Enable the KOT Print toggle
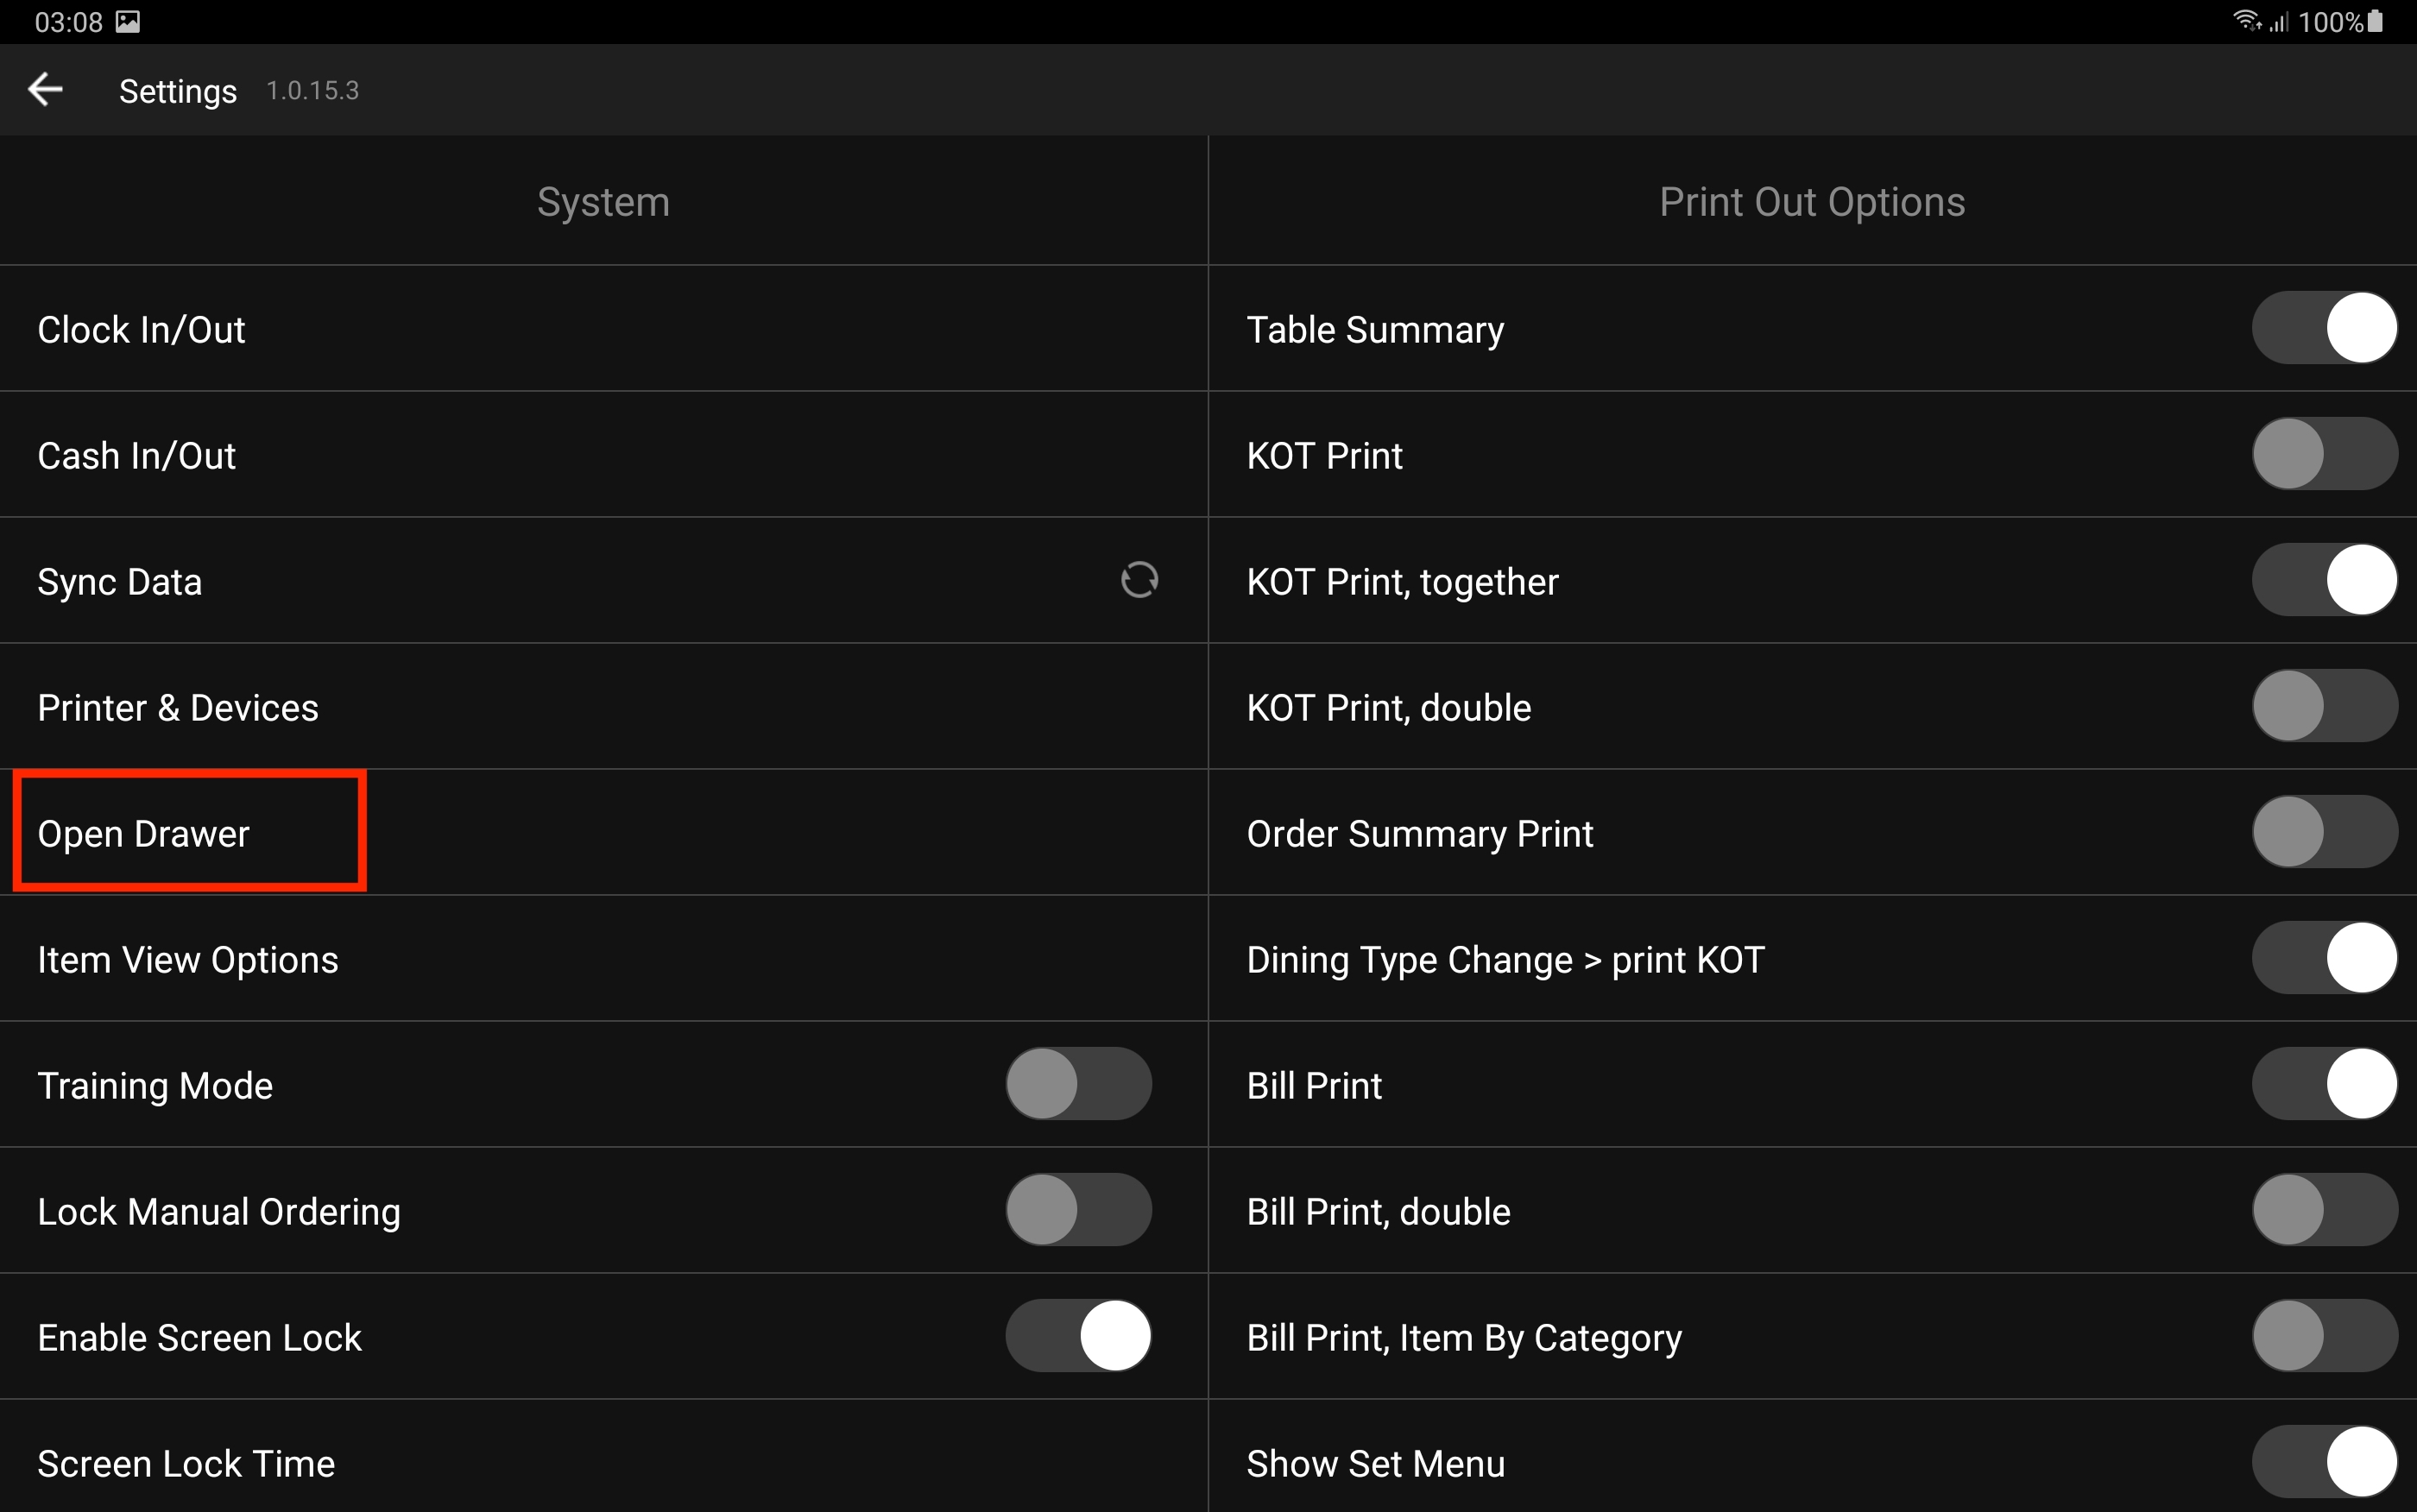 tap(2324, 454)
